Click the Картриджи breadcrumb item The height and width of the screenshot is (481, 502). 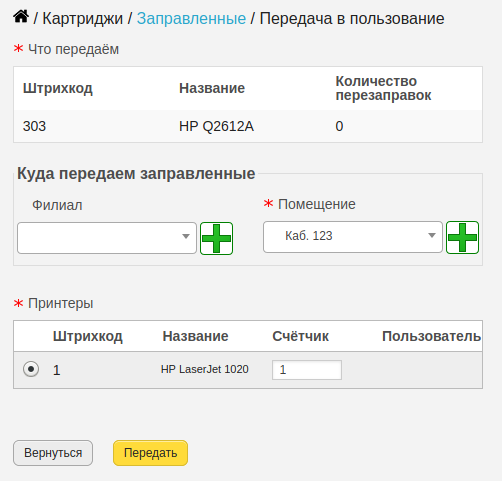pyautogui.click(x=83, y=18)
